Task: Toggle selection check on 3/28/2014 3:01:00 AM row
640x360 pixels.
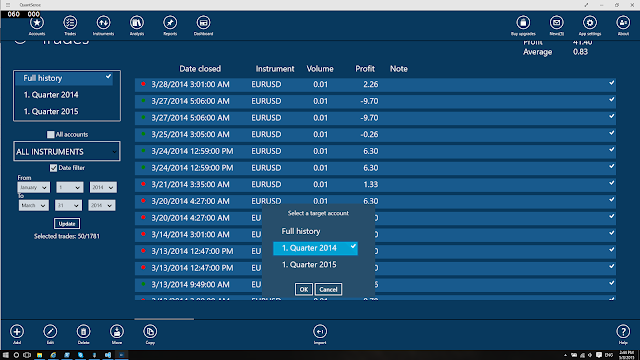Action: (611, 83)
